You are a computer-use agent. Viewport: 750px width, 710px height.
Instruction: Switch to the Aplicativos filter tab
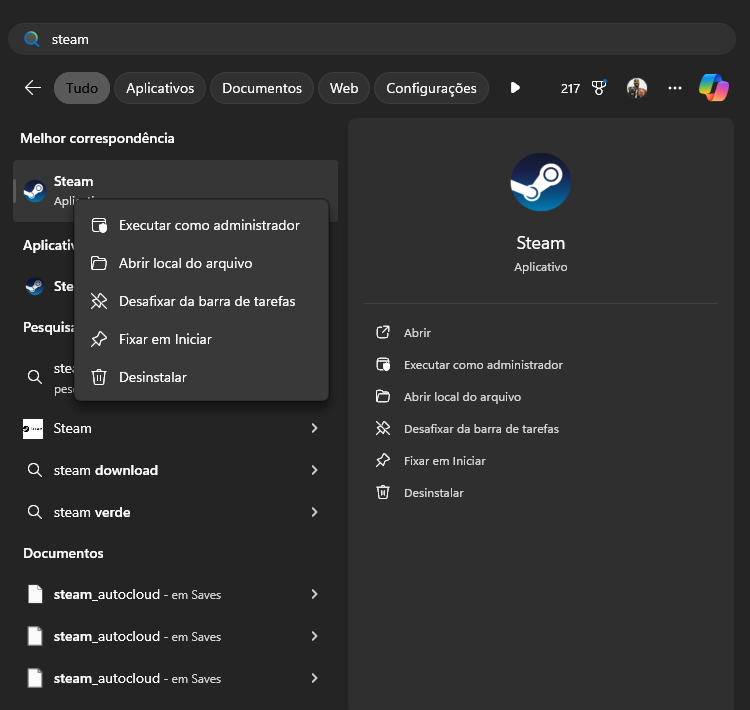[160, 88]
